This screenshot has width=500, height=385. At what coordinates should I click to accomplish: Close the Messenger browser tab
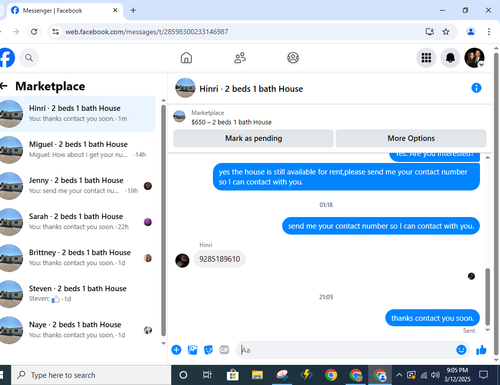coord(115,10)
